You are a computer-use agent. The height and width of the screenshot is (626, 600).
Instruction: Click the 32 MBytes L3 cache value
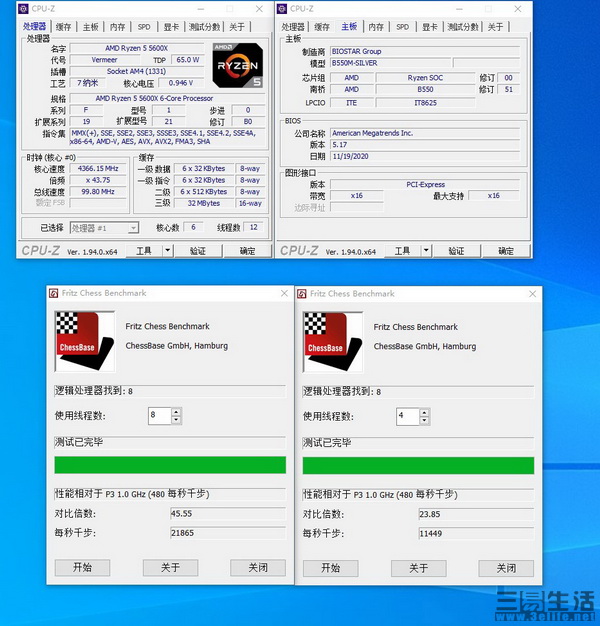click(204, 203)
